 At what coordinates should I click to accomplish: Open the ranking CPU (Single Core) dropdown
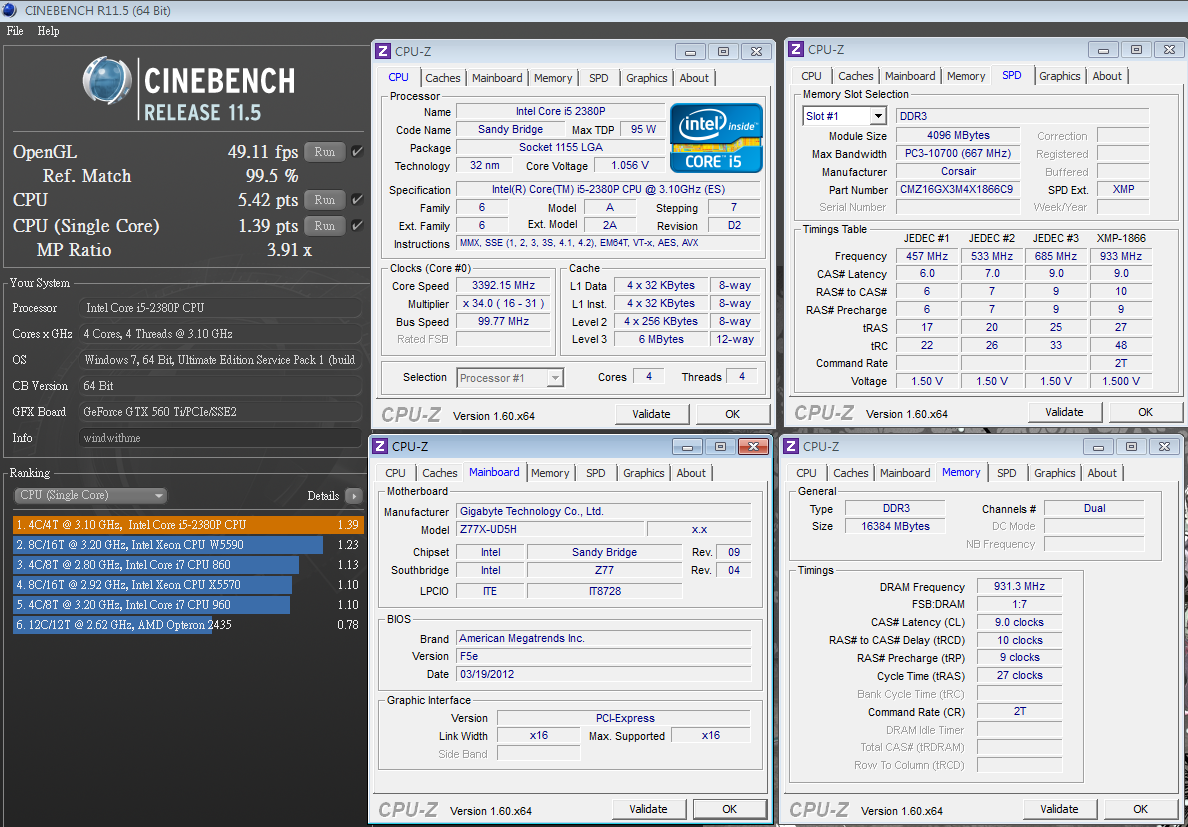91,495
